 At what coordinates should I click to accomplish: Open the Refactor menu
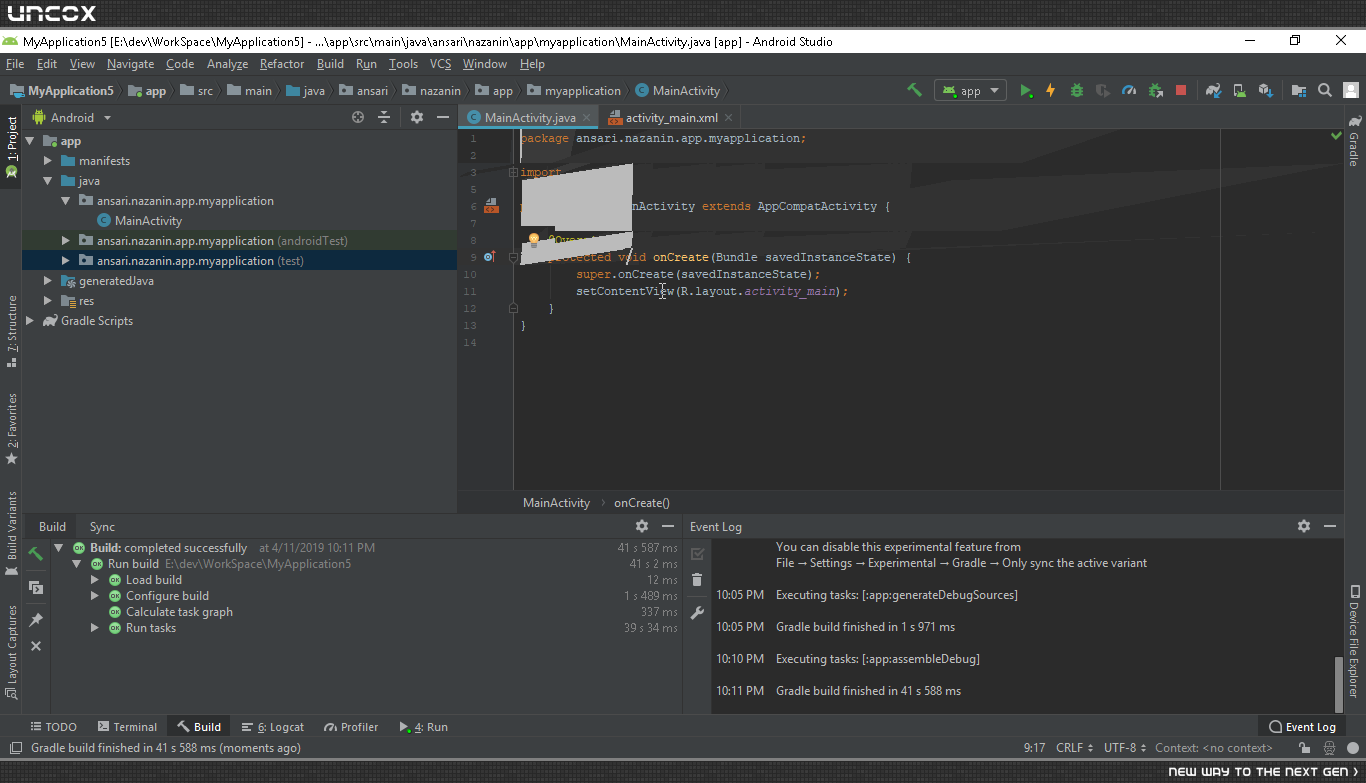(282, 64)
